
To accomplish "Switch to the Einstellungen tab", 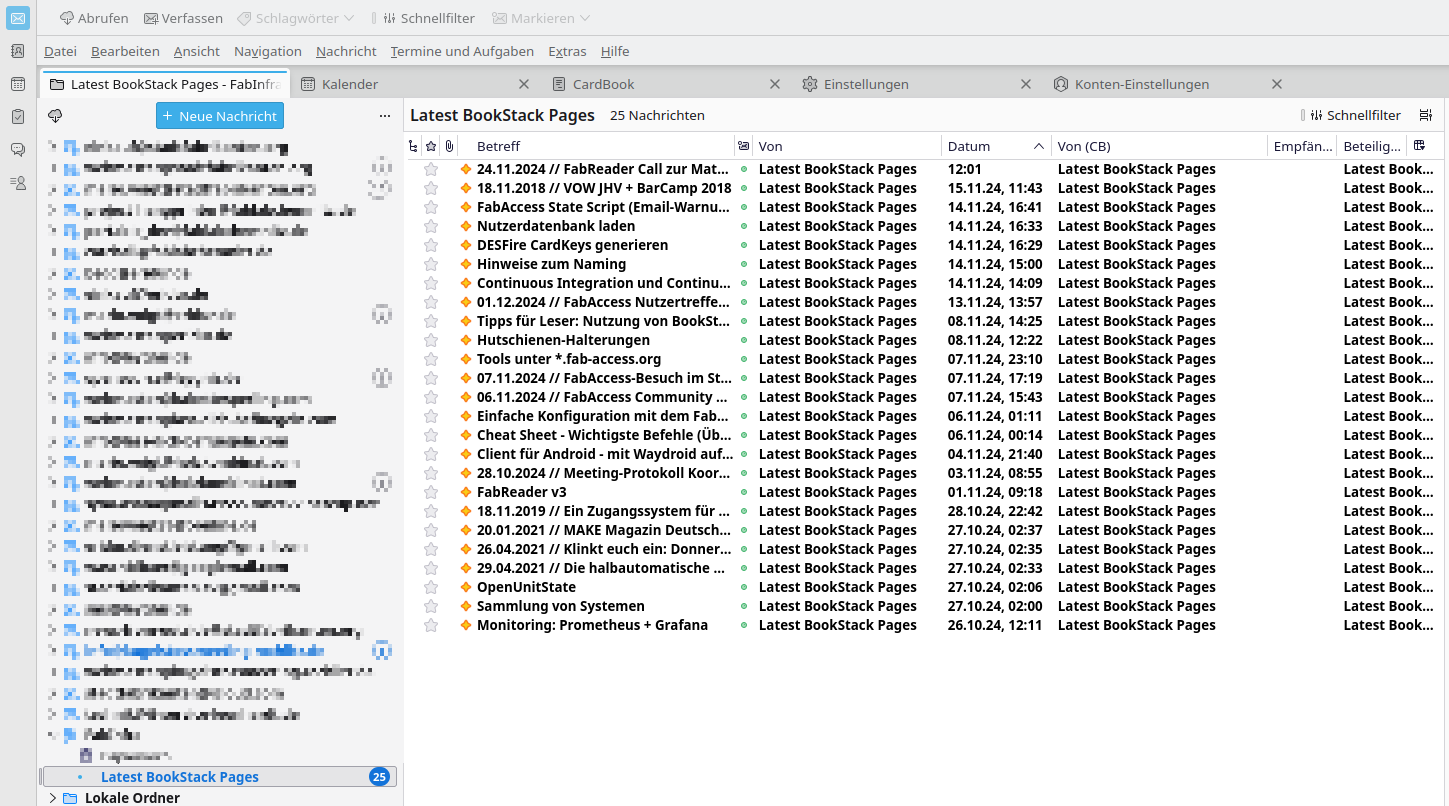I will [x=917, y=84].
